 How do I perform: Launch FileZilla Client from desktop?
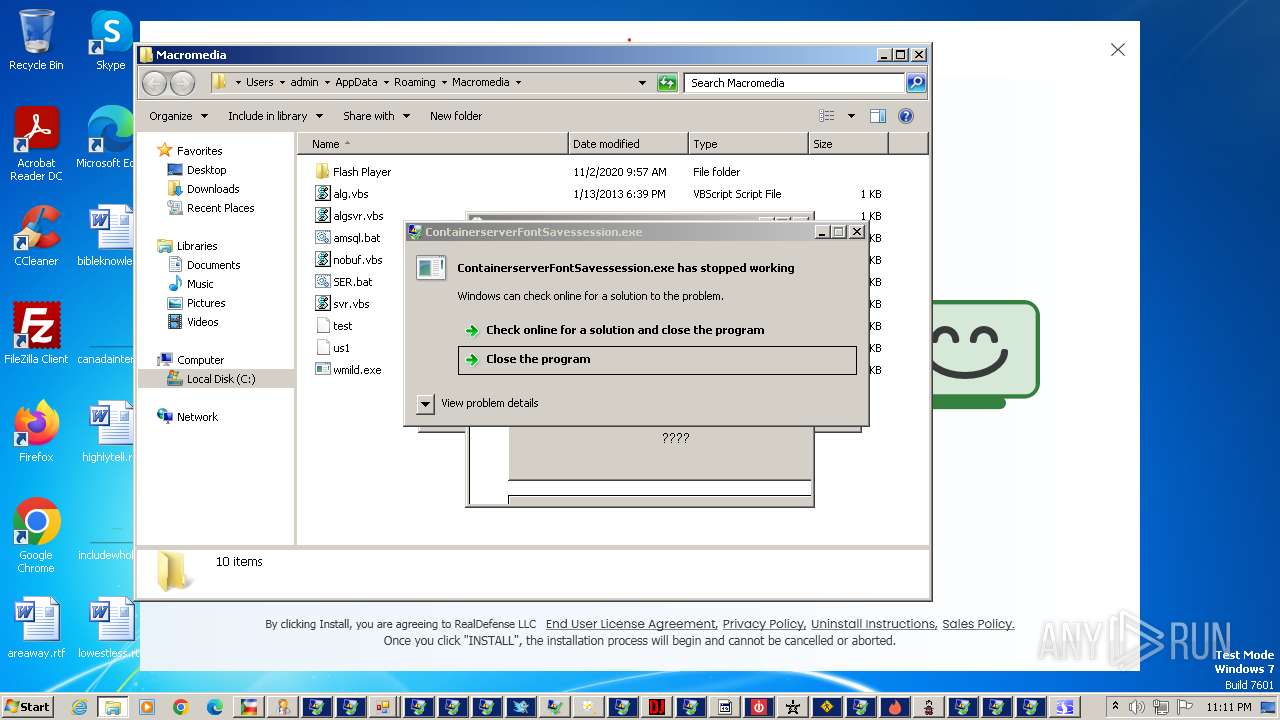(36, 333)
